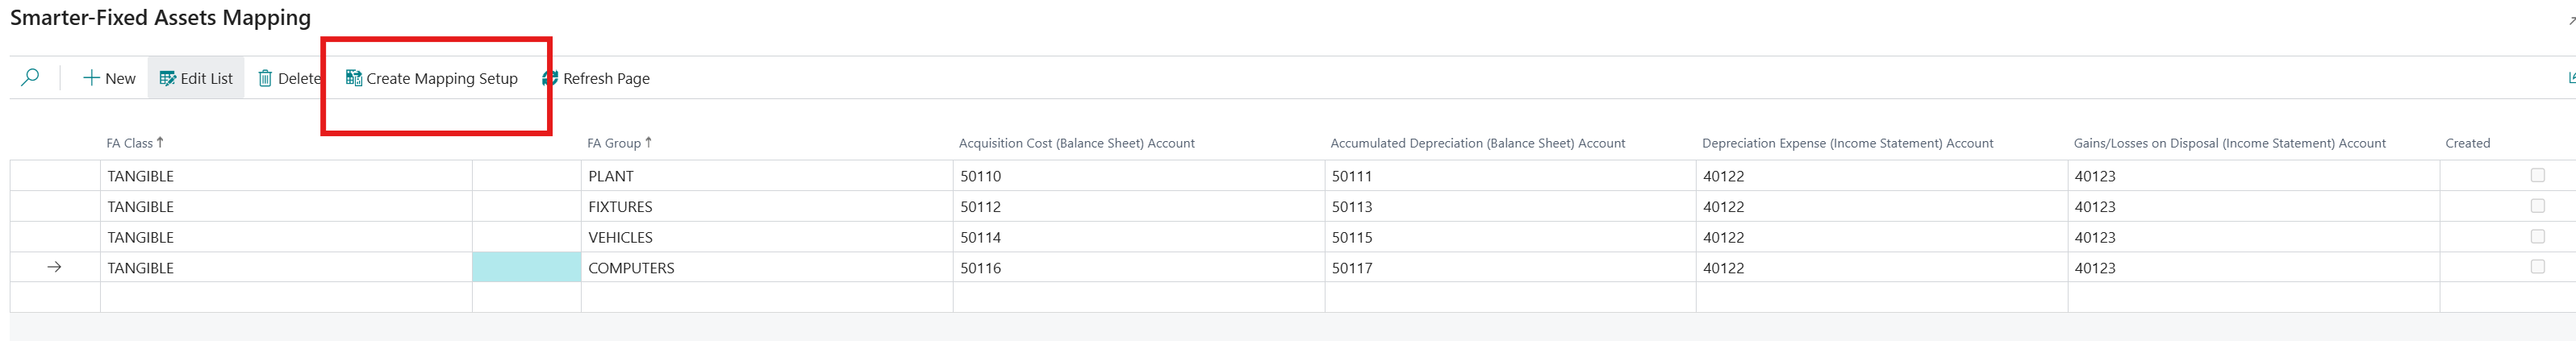The image size is (2576, 341).
Task: Click the Refresh Page icon
Action: [550, 78]
